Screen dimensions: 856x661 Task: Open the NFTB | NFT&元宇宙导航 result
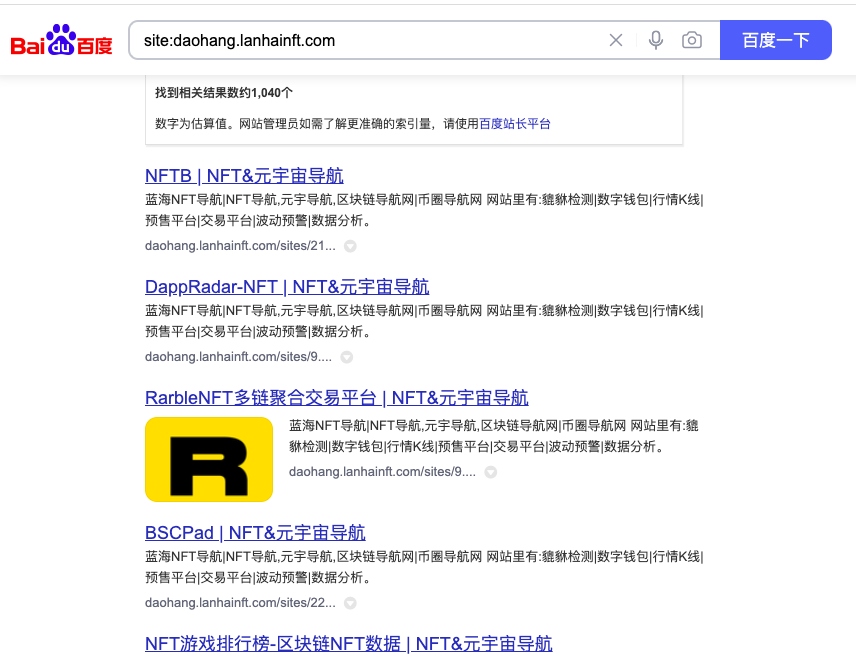[x=244, y=176]
